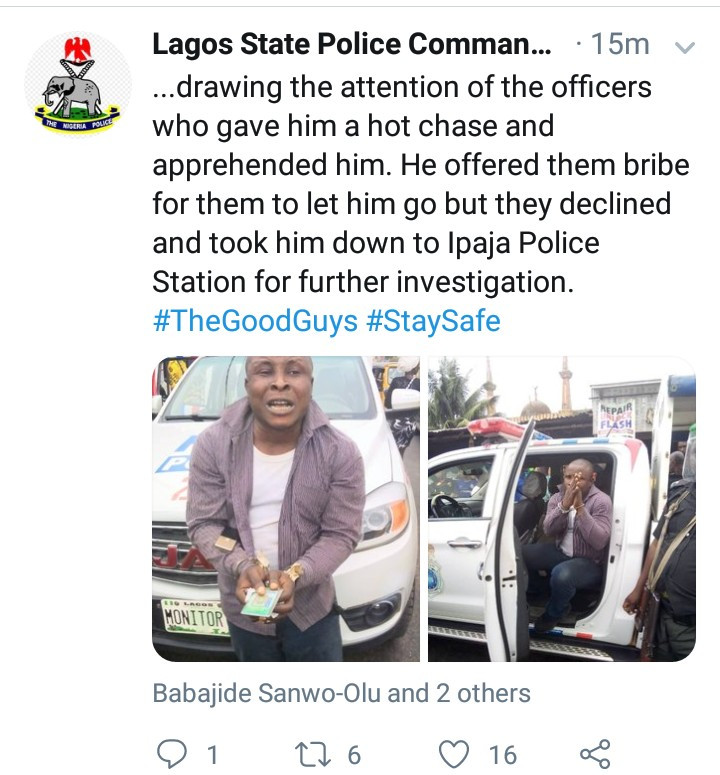The image size is (720, 775).
Task: Retweet this post using retweet icon
Action: point(301,752)
